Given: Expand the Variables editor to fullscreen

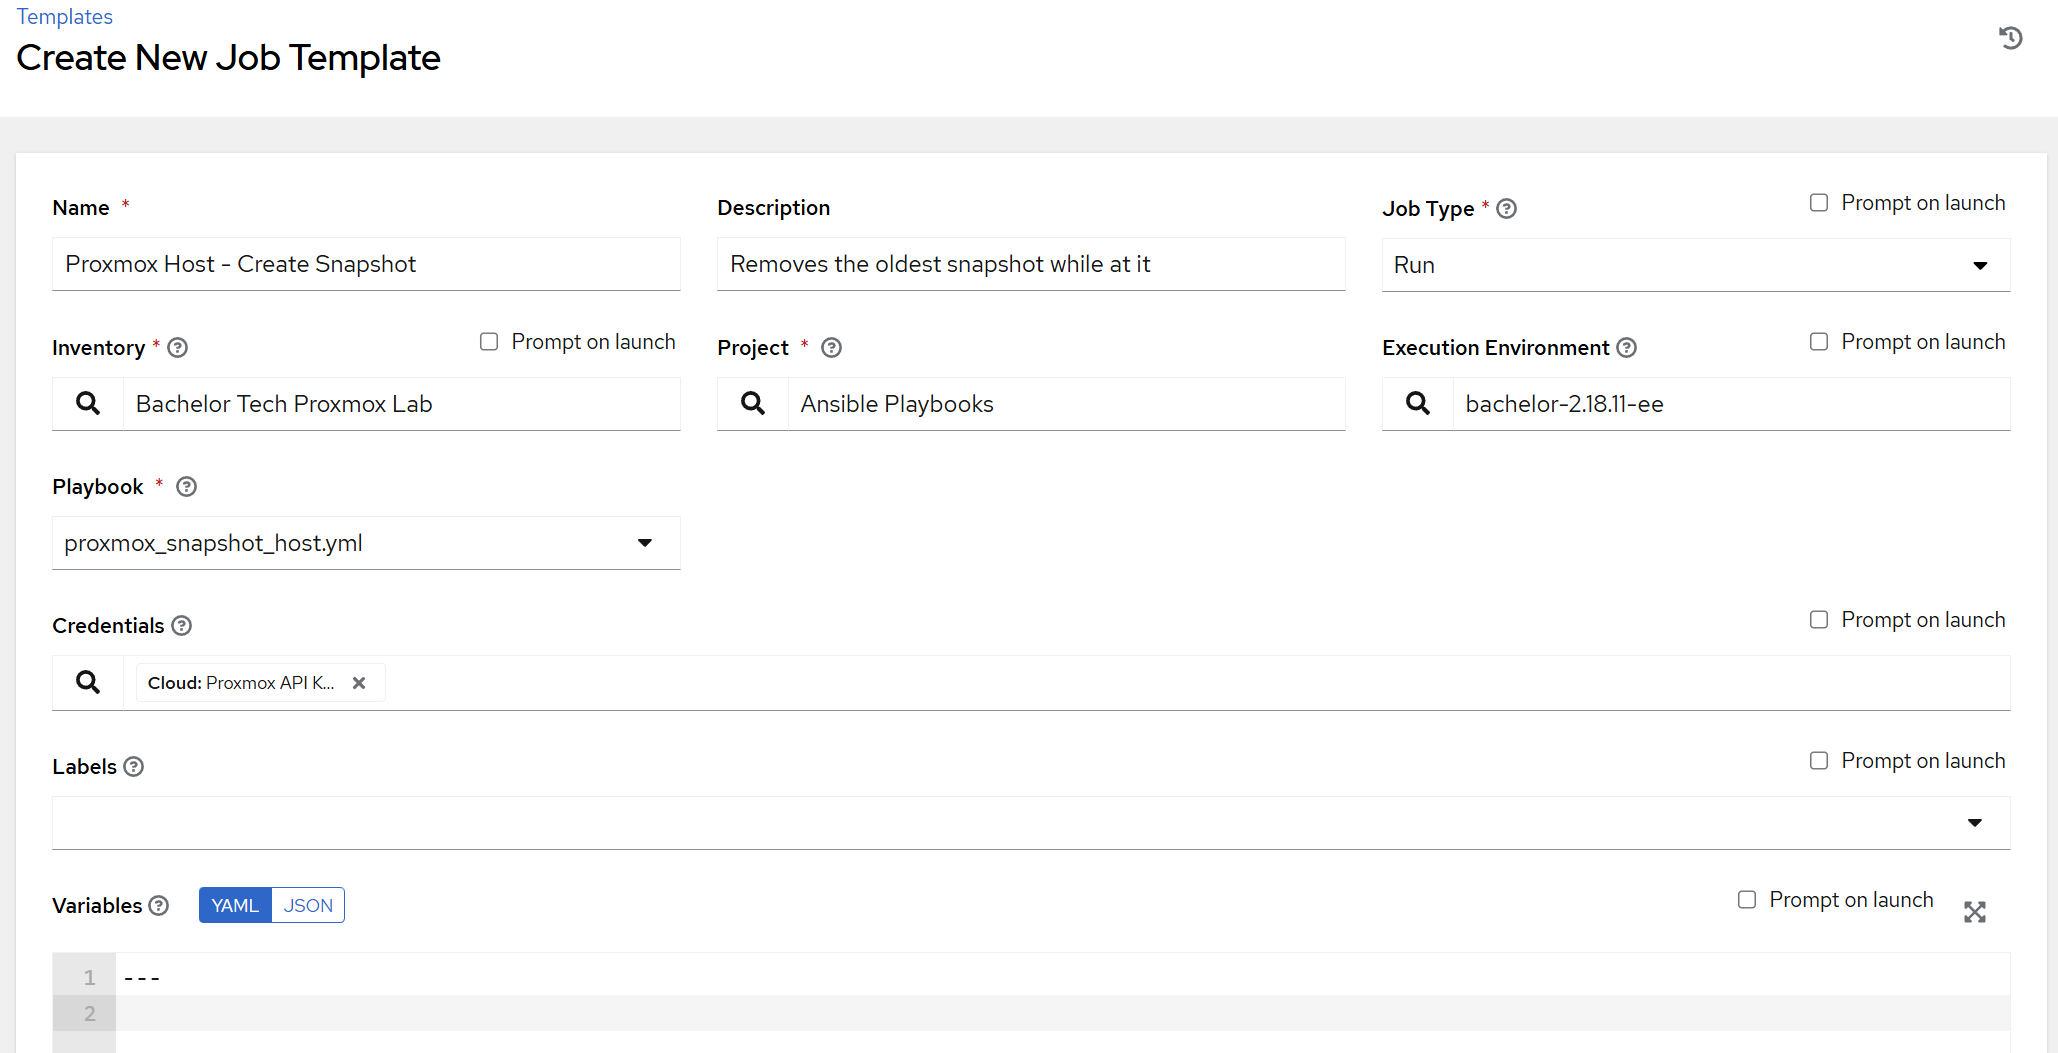Looking at the screenshot, I should coord(1974,912).
